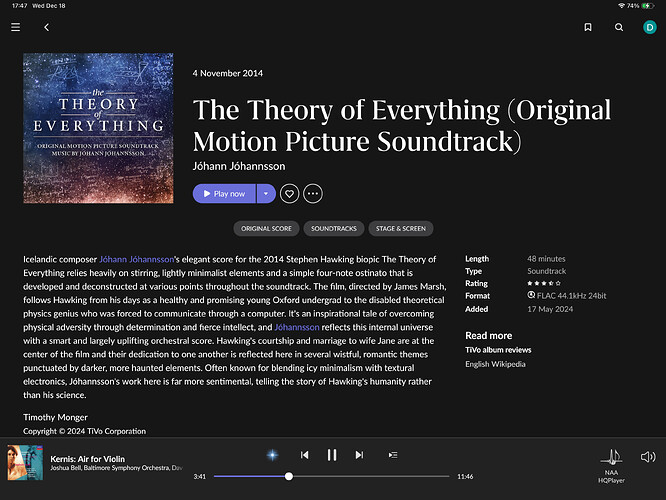Open the bookmarks icon
Image resolution: width=666 pixels, height=500 pixels.
588,27
